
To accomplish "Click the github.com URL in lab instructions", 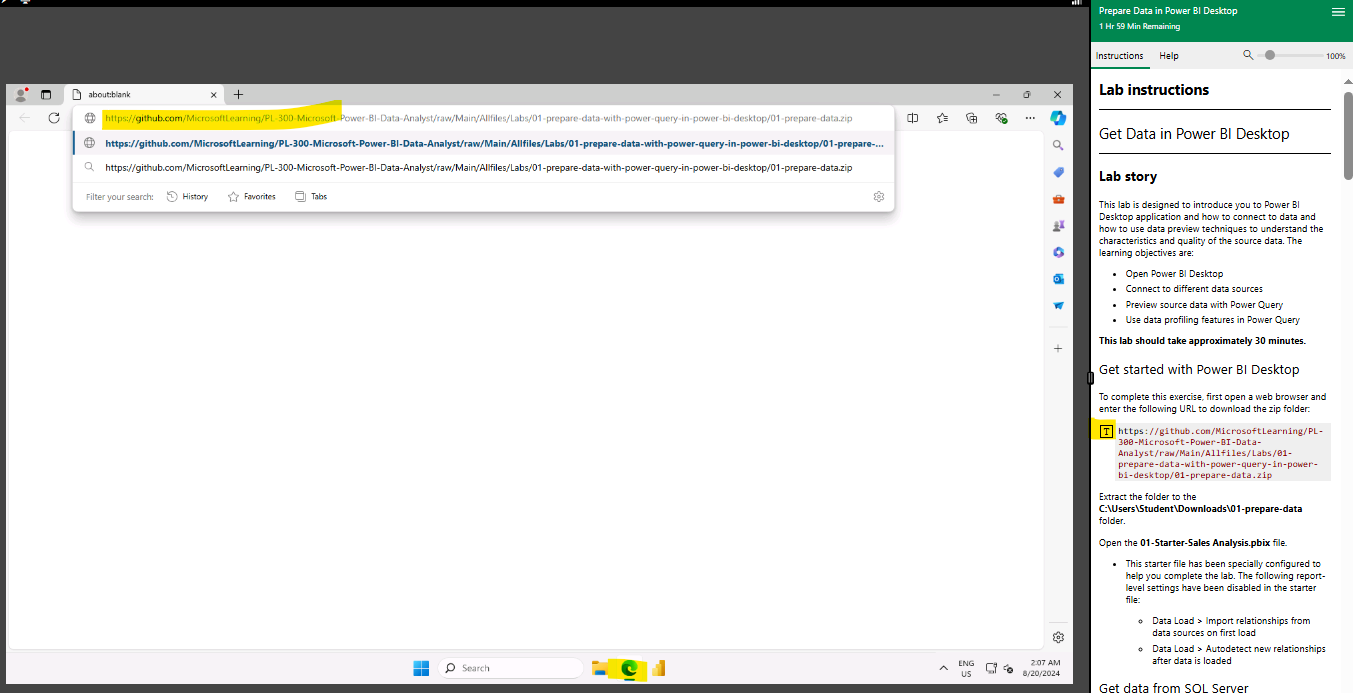I will (1221, 453).
